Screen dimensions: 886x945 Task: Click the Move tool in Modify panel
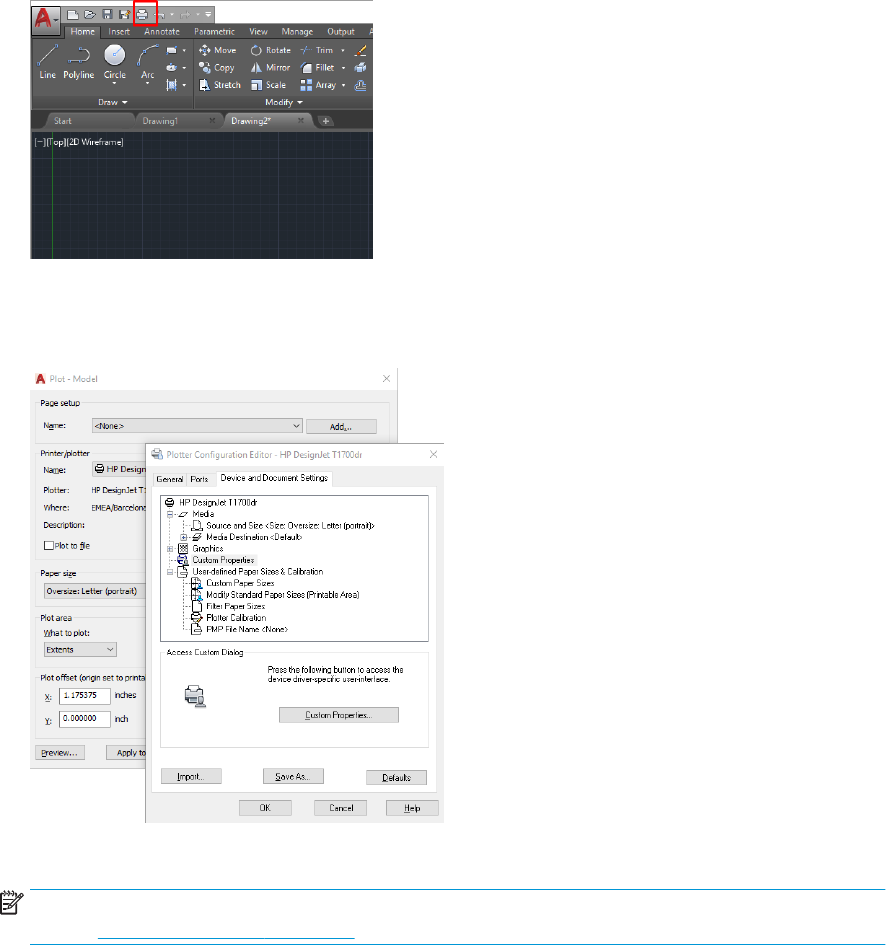coord(218,50)
